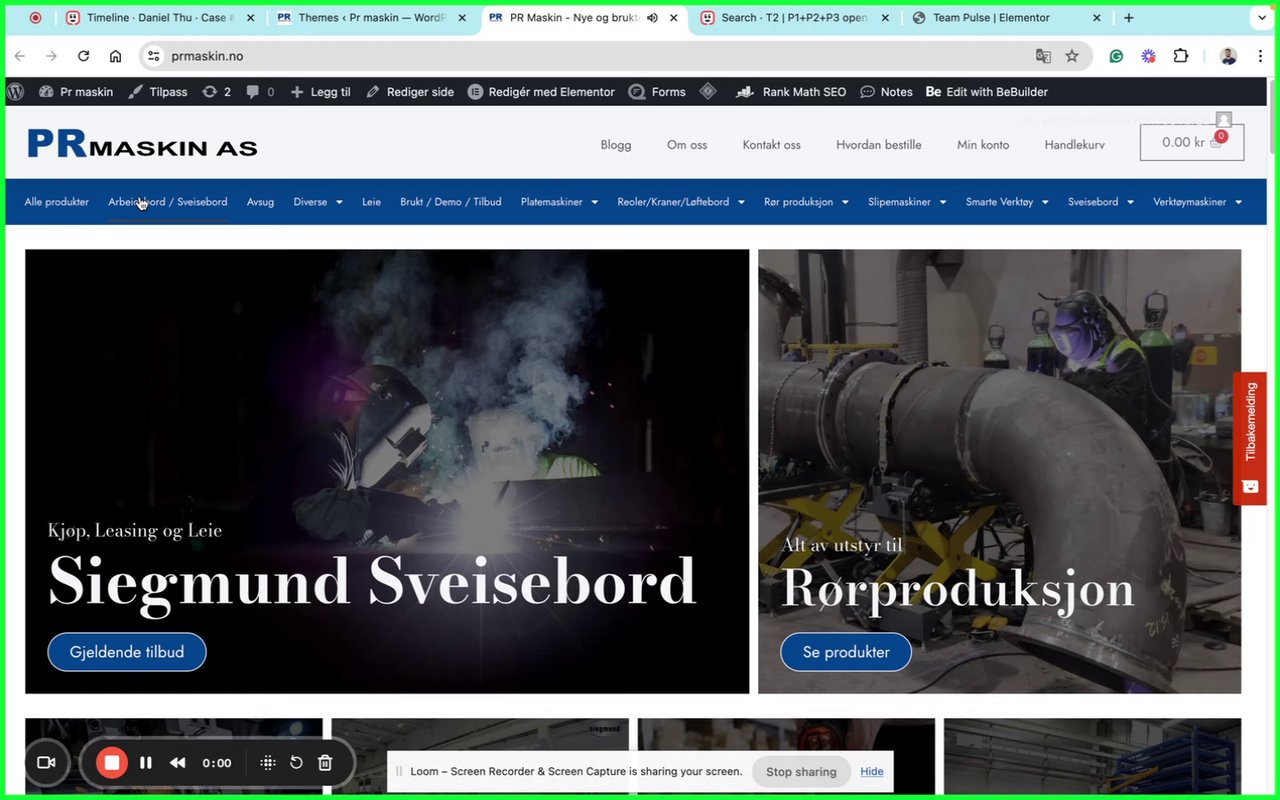The width and height of the screenshot is (1280, 800).
Task: Open the Blogg menu link
Action: coord(616,145)
